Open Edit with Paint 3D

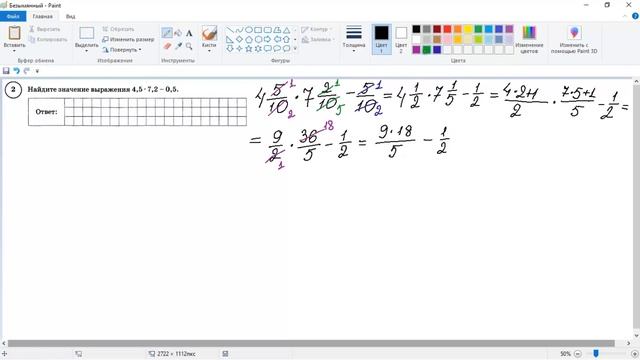pos(574,40)
